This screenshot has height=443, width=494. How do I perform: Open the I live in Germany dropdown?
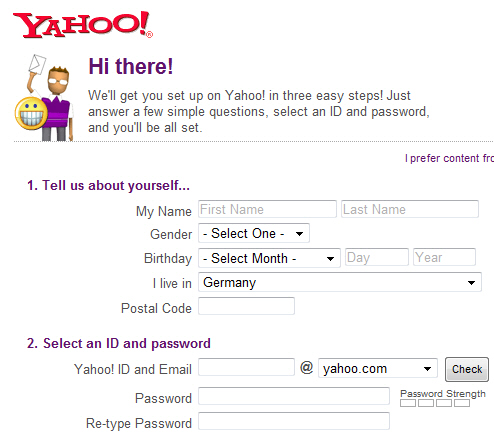pyautogui.click(x=340, y=282)
